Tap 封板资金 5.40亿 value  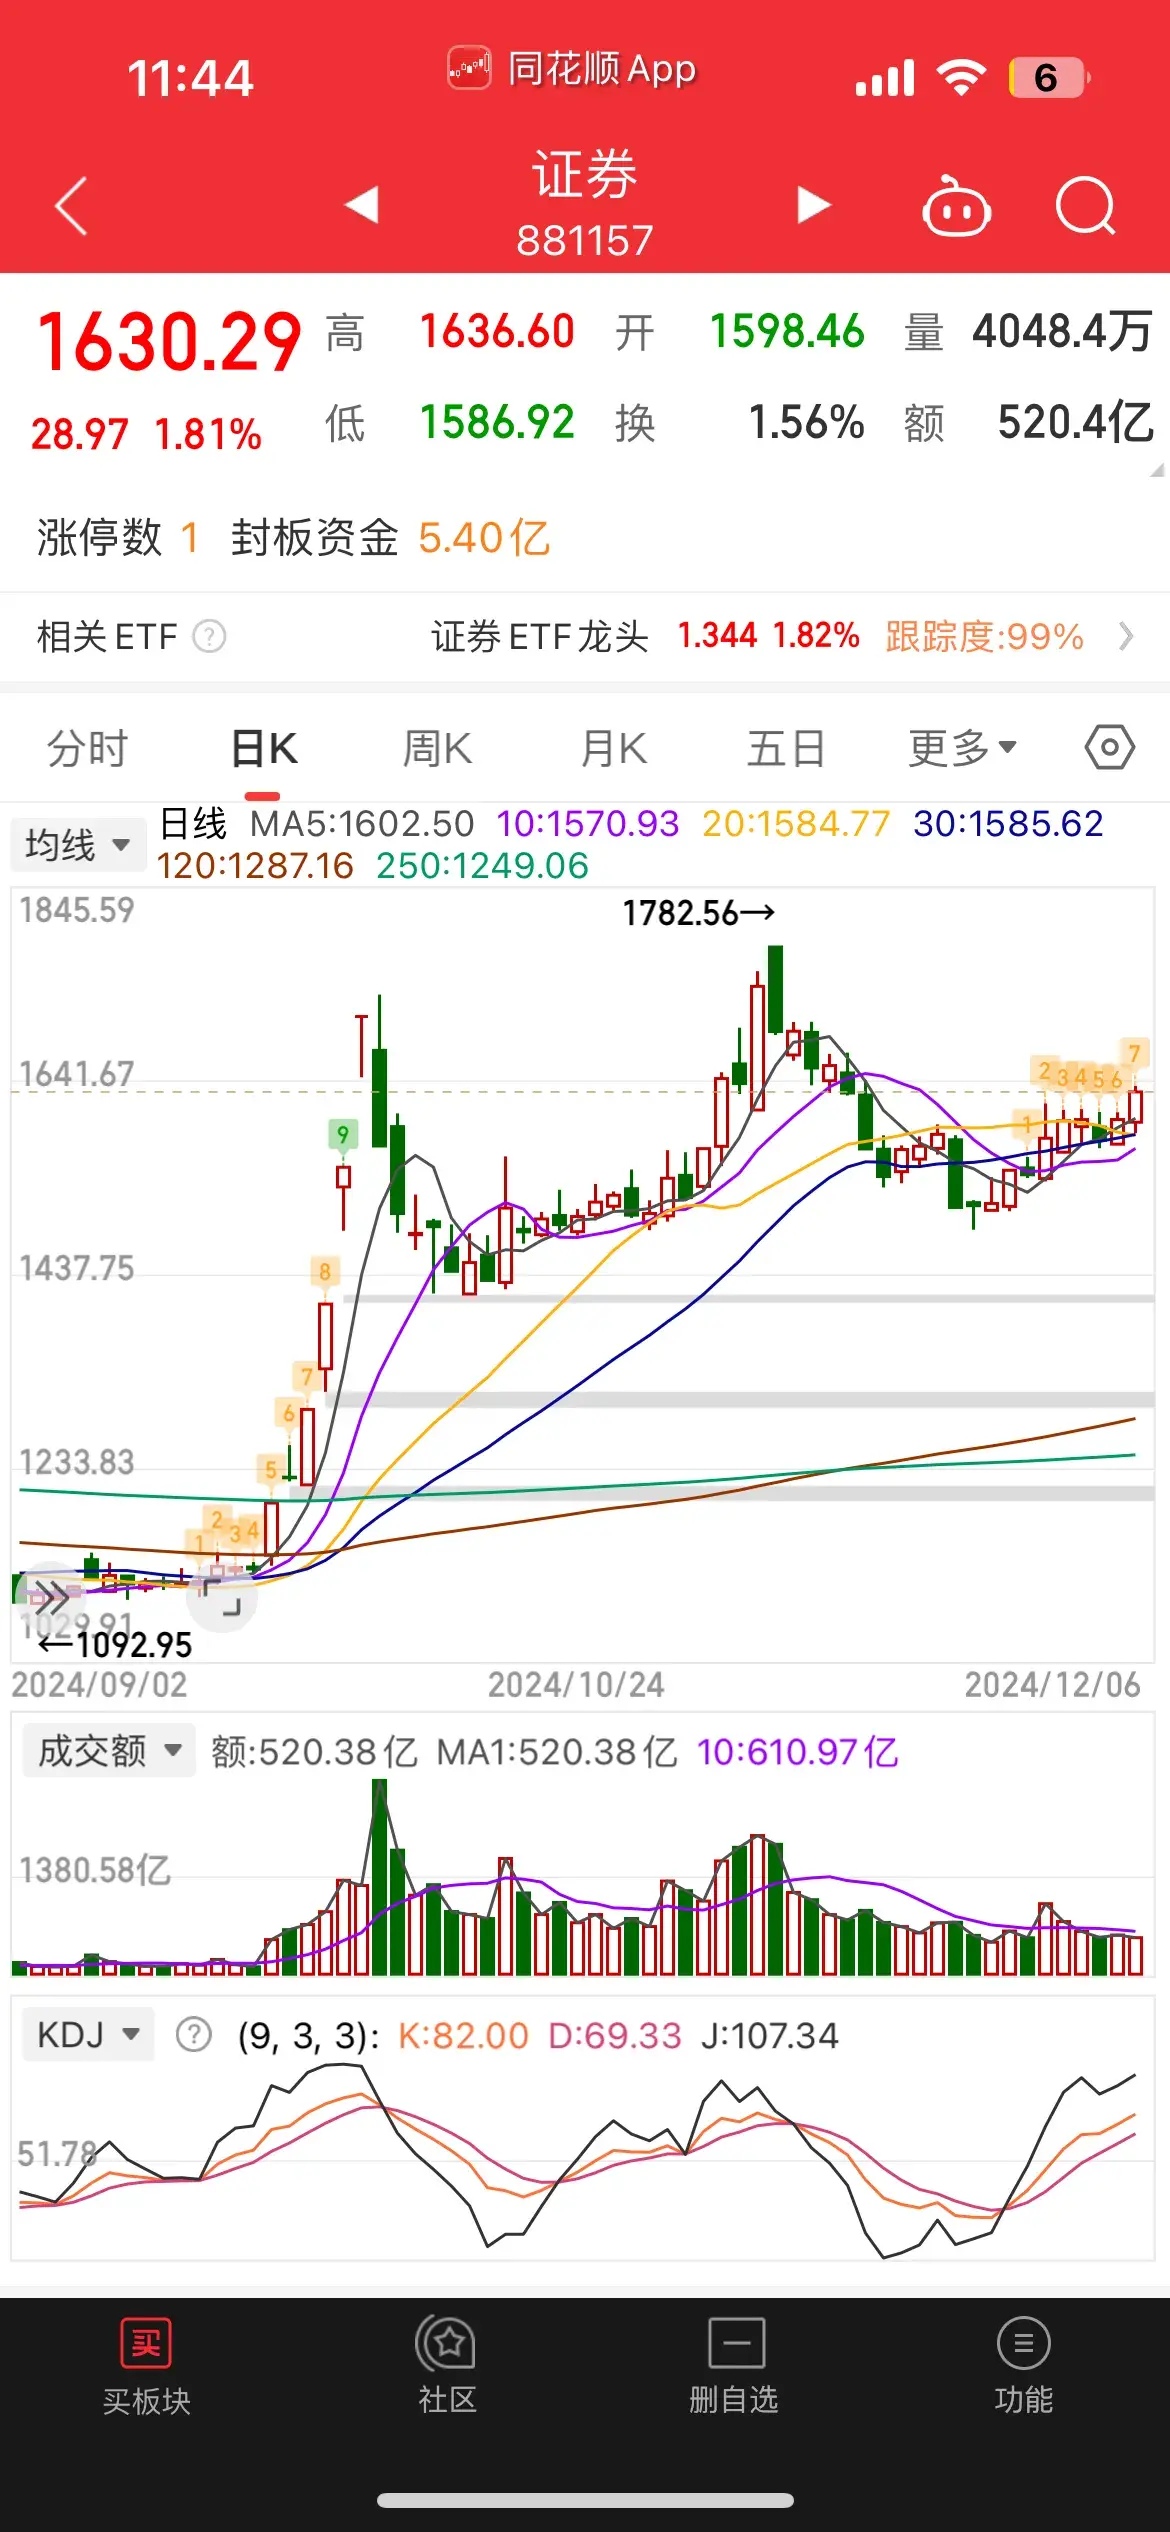click(390, 538)
